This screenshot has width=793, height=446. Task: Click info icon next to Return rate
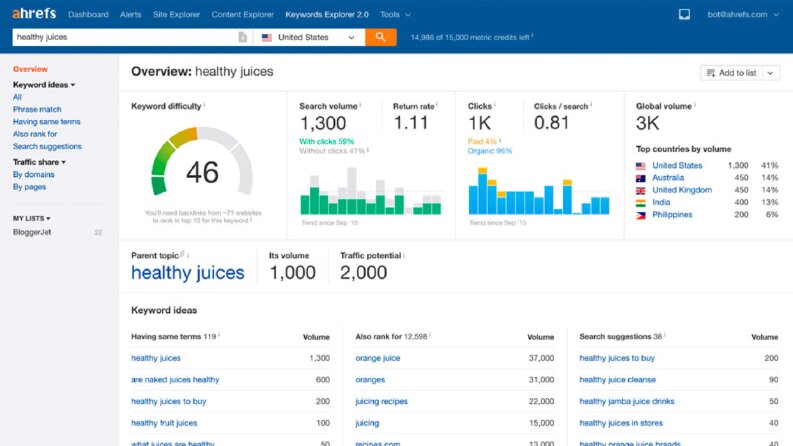coord(436,105)
